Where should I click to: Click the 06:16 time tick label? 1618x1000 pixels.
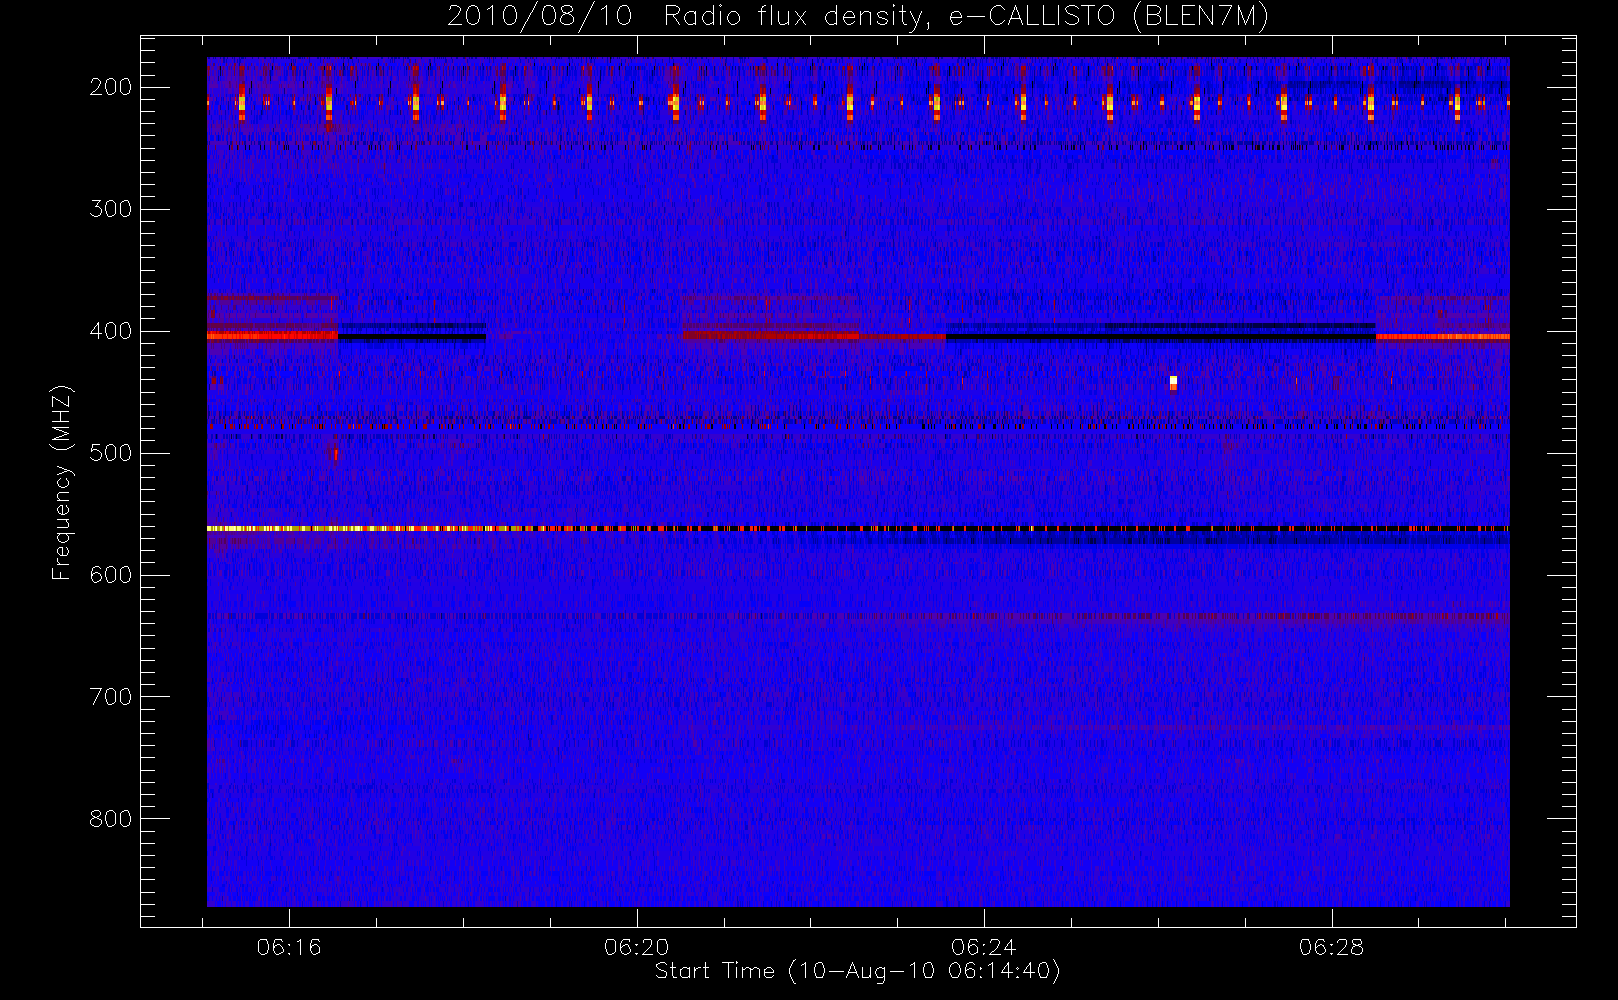289,947
